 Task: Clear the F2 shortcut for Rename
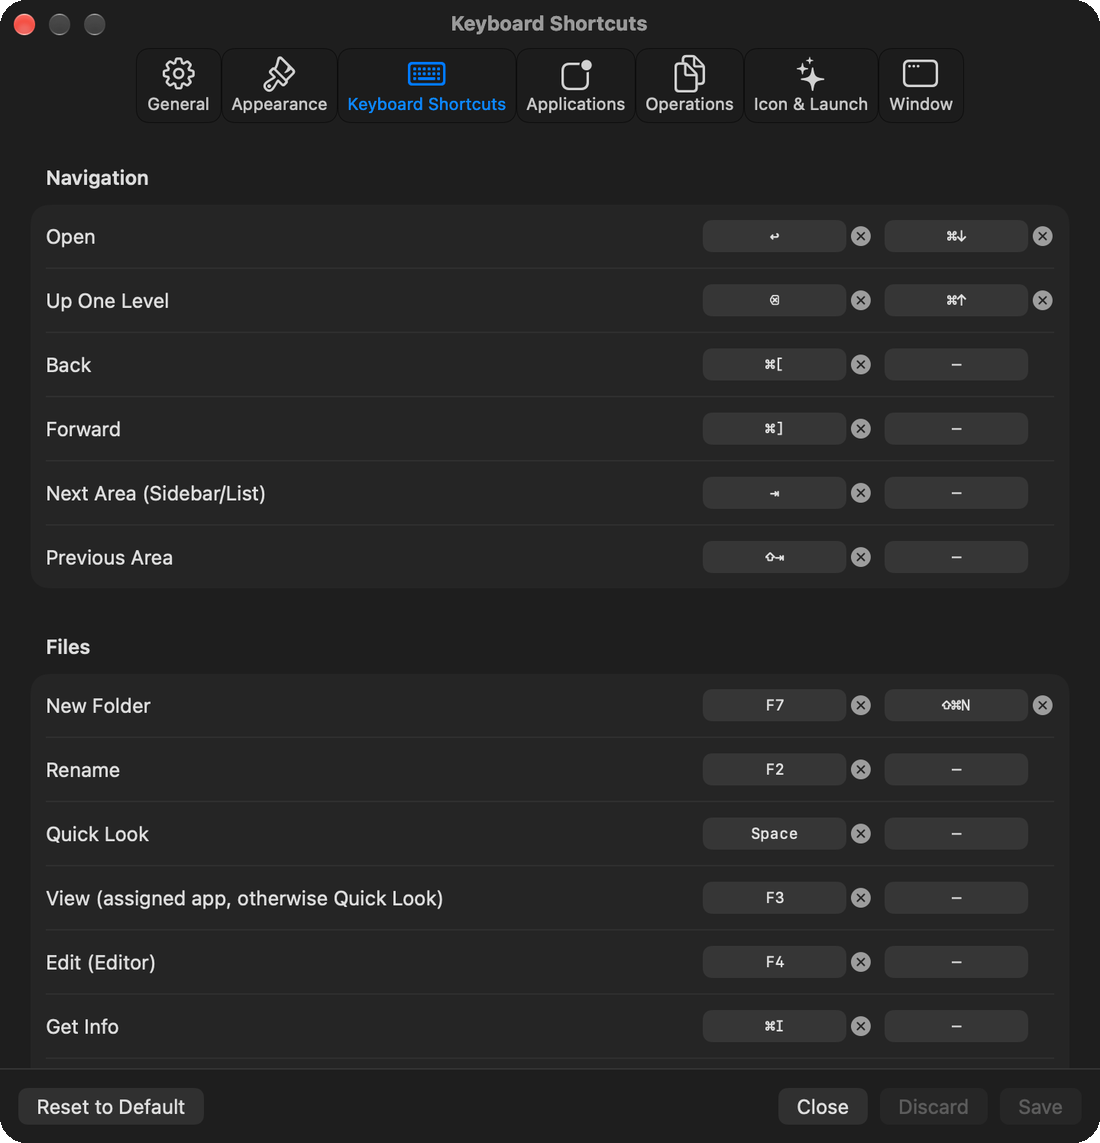pyautogui.click(x=861, y=769)
